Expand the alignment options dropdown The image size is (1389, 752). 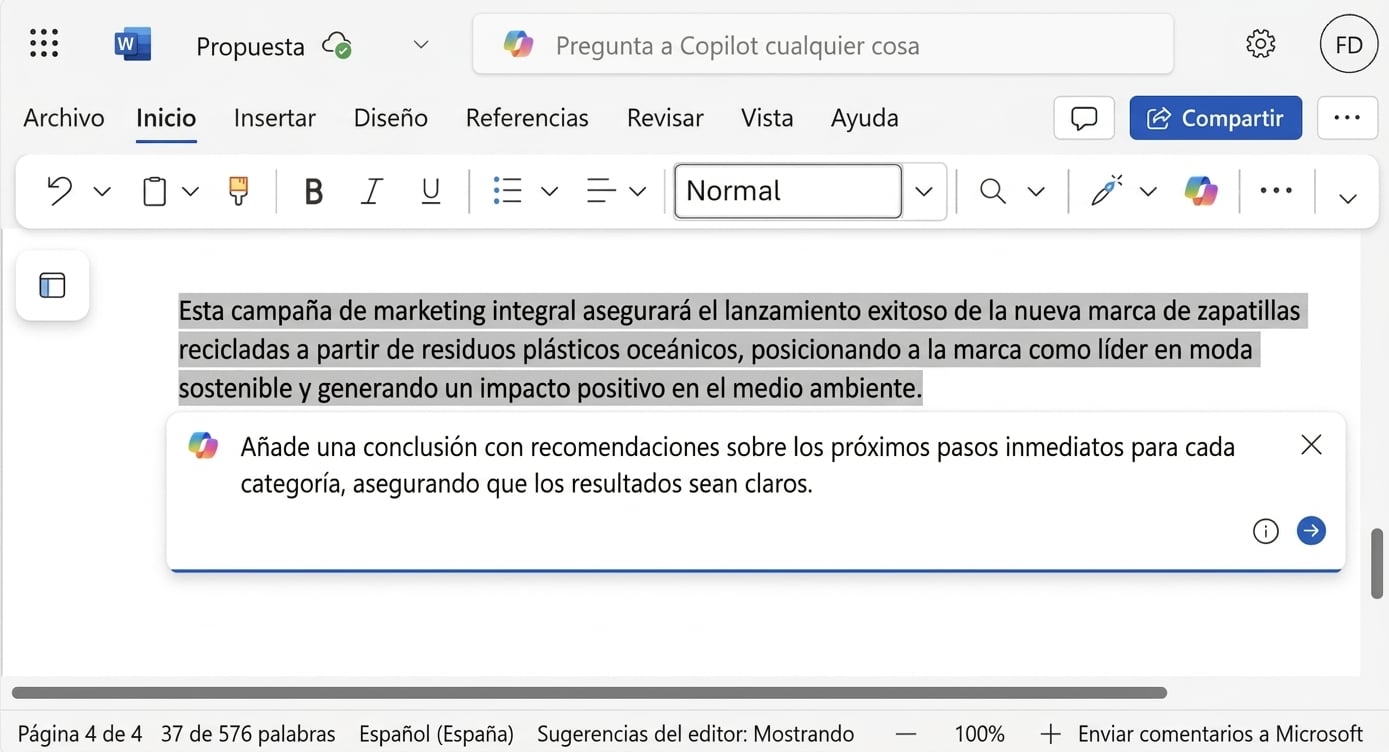tap(638, 192)
